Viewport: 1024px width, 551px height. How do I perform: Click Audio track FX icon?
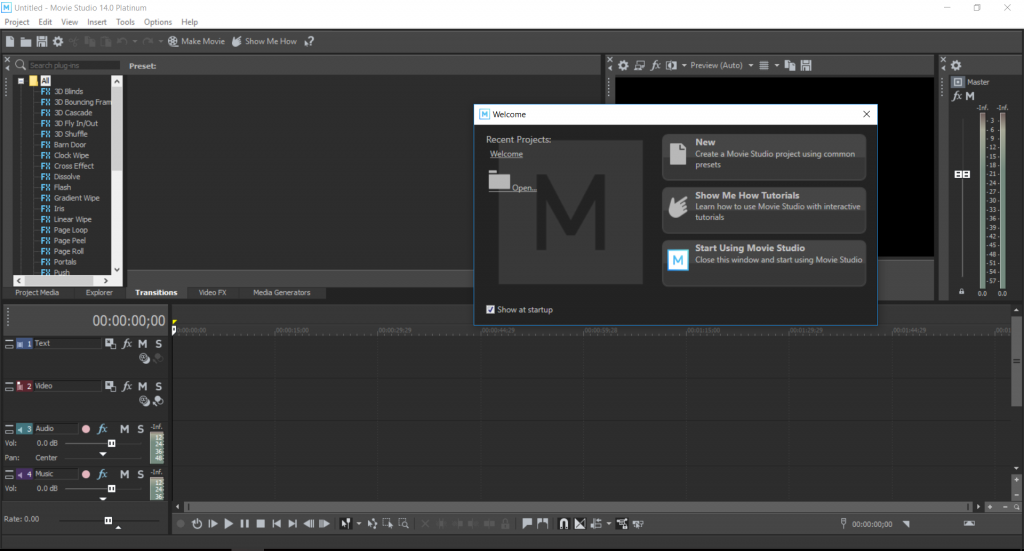[103, 429]
